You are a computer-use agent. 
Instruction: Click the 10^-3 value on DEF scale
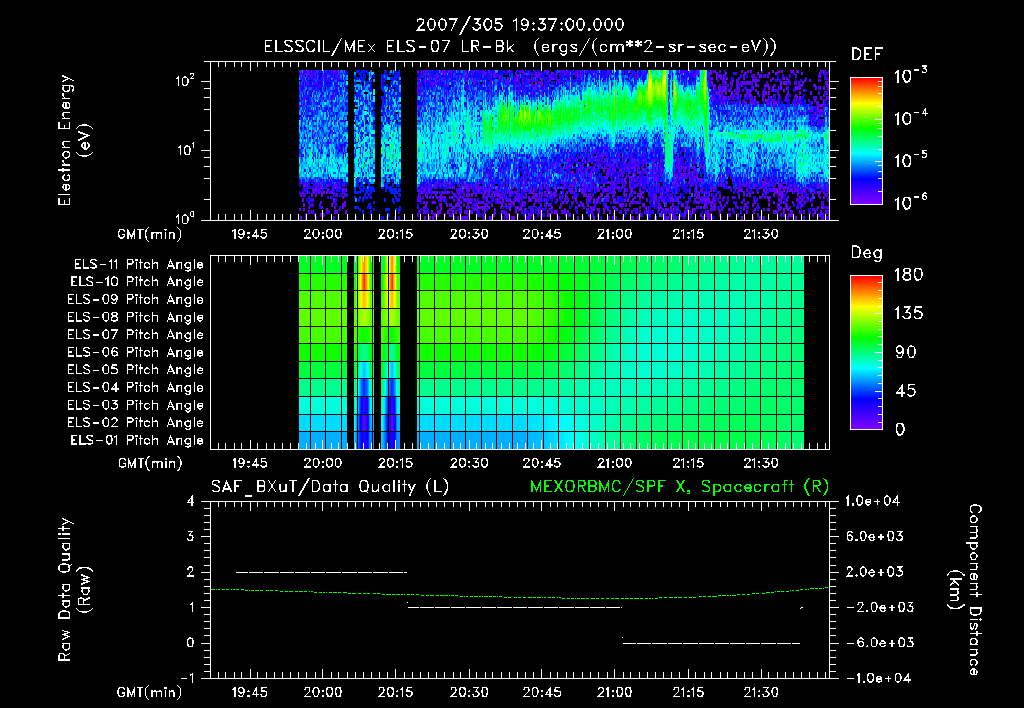(910, 76)
